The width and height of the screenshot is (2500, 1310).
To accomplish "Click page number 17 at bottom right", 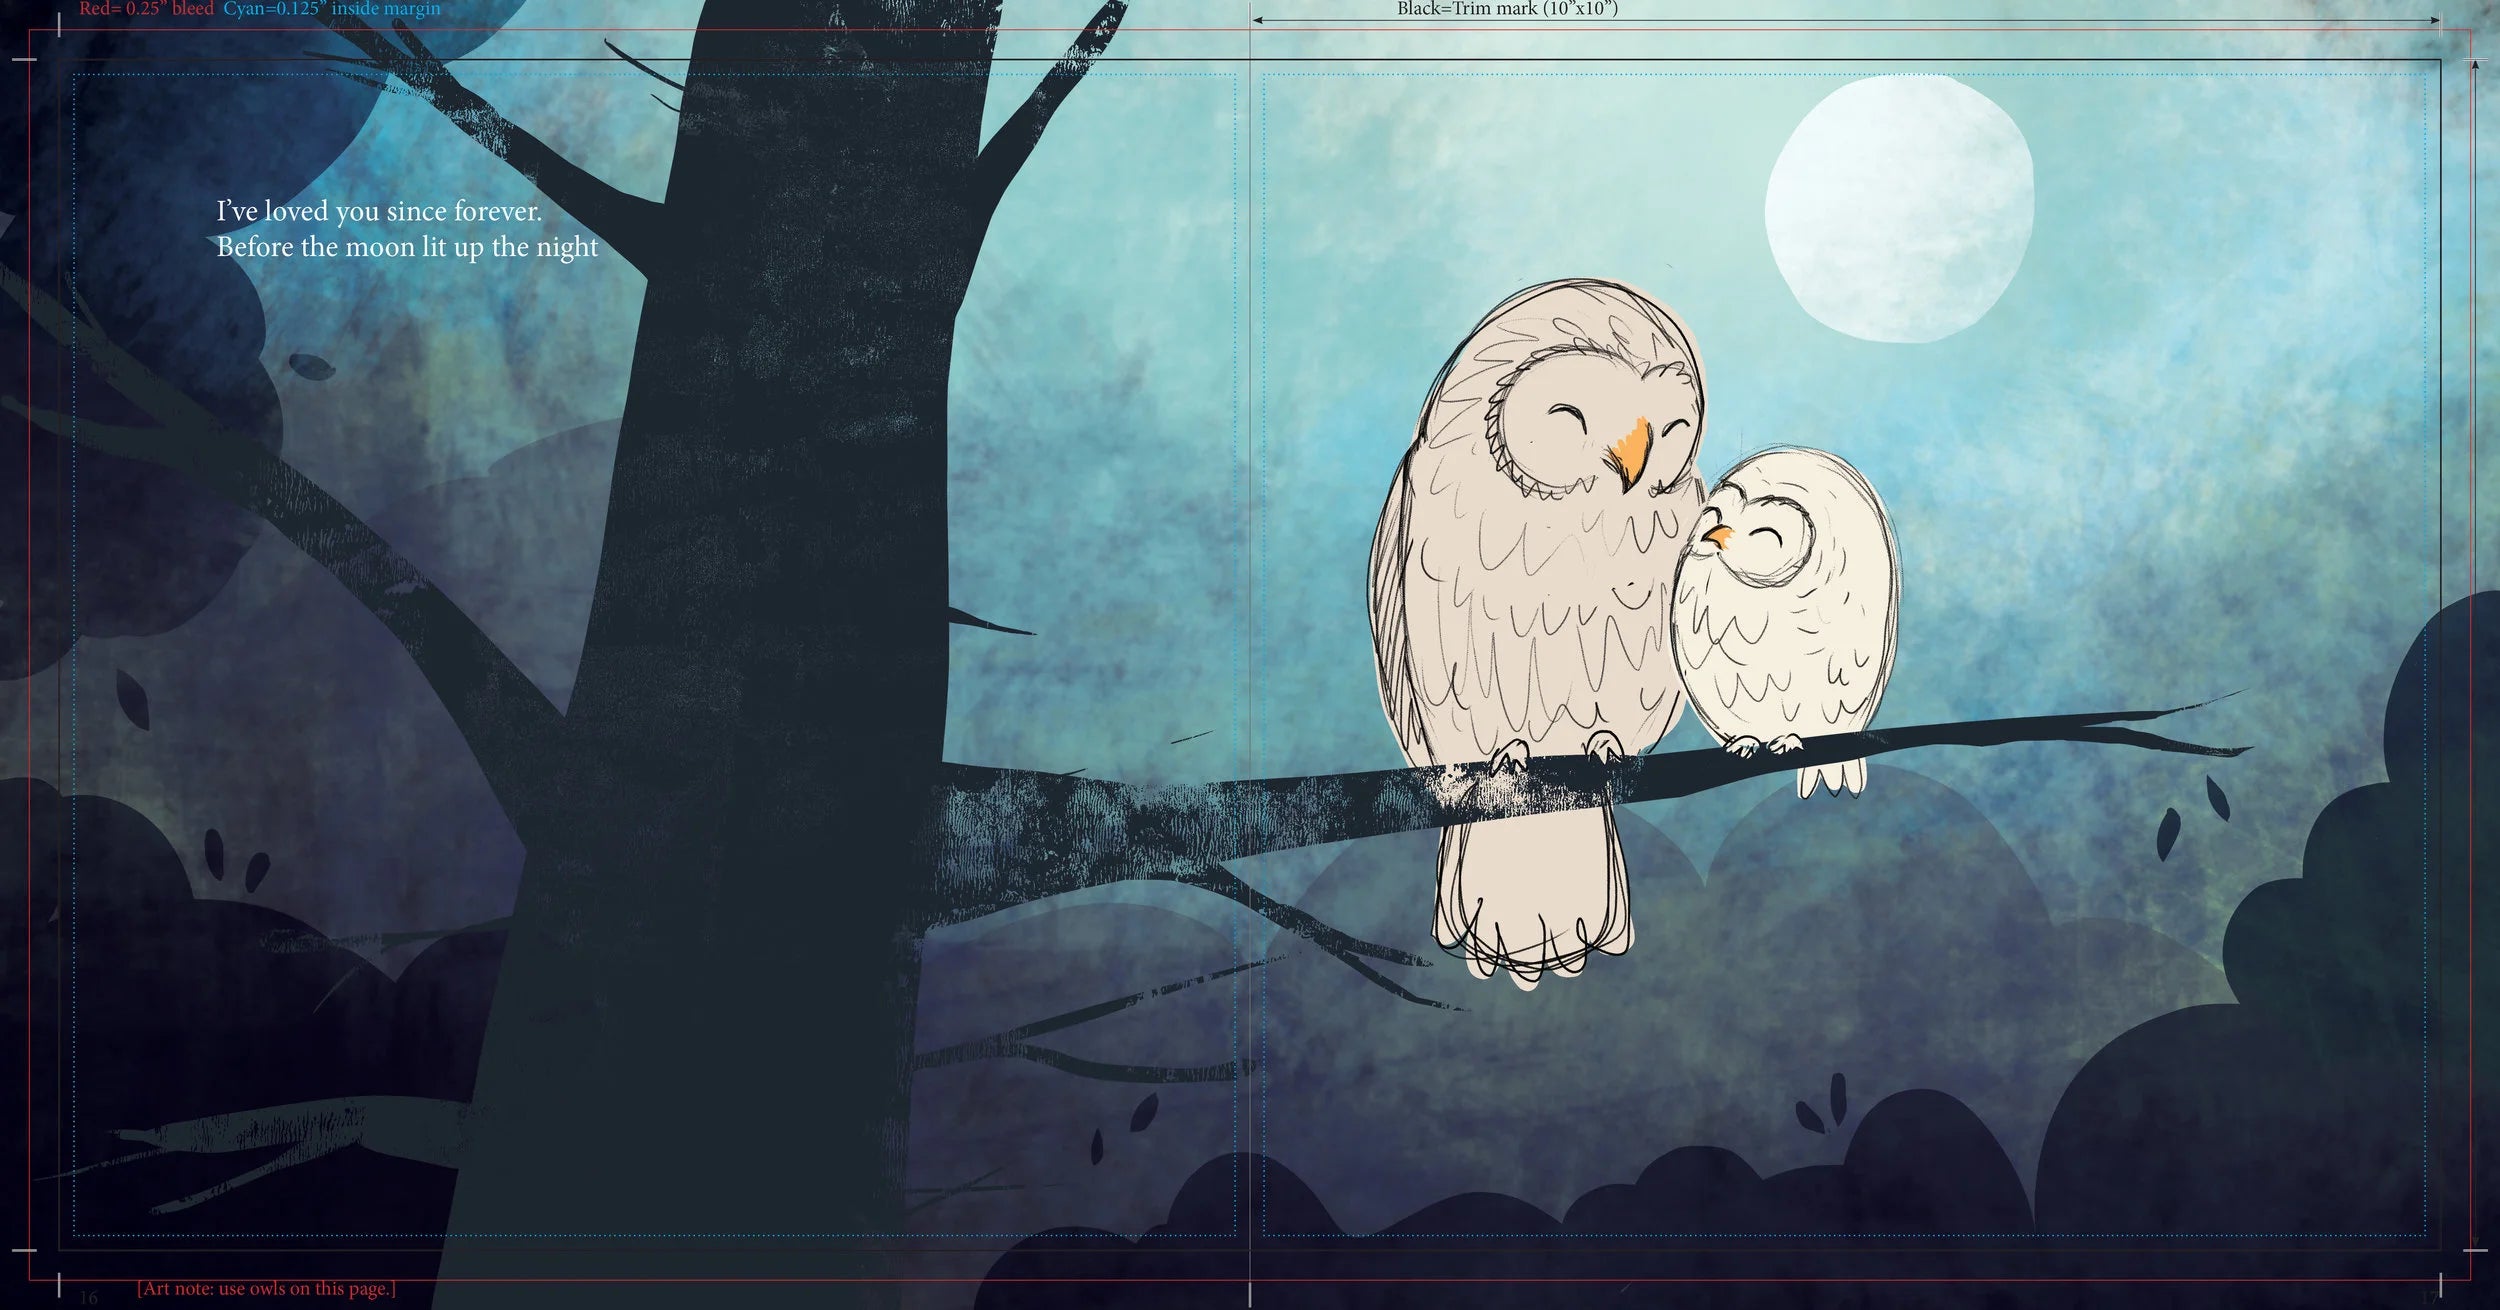I will [x=2430, y=1298].
